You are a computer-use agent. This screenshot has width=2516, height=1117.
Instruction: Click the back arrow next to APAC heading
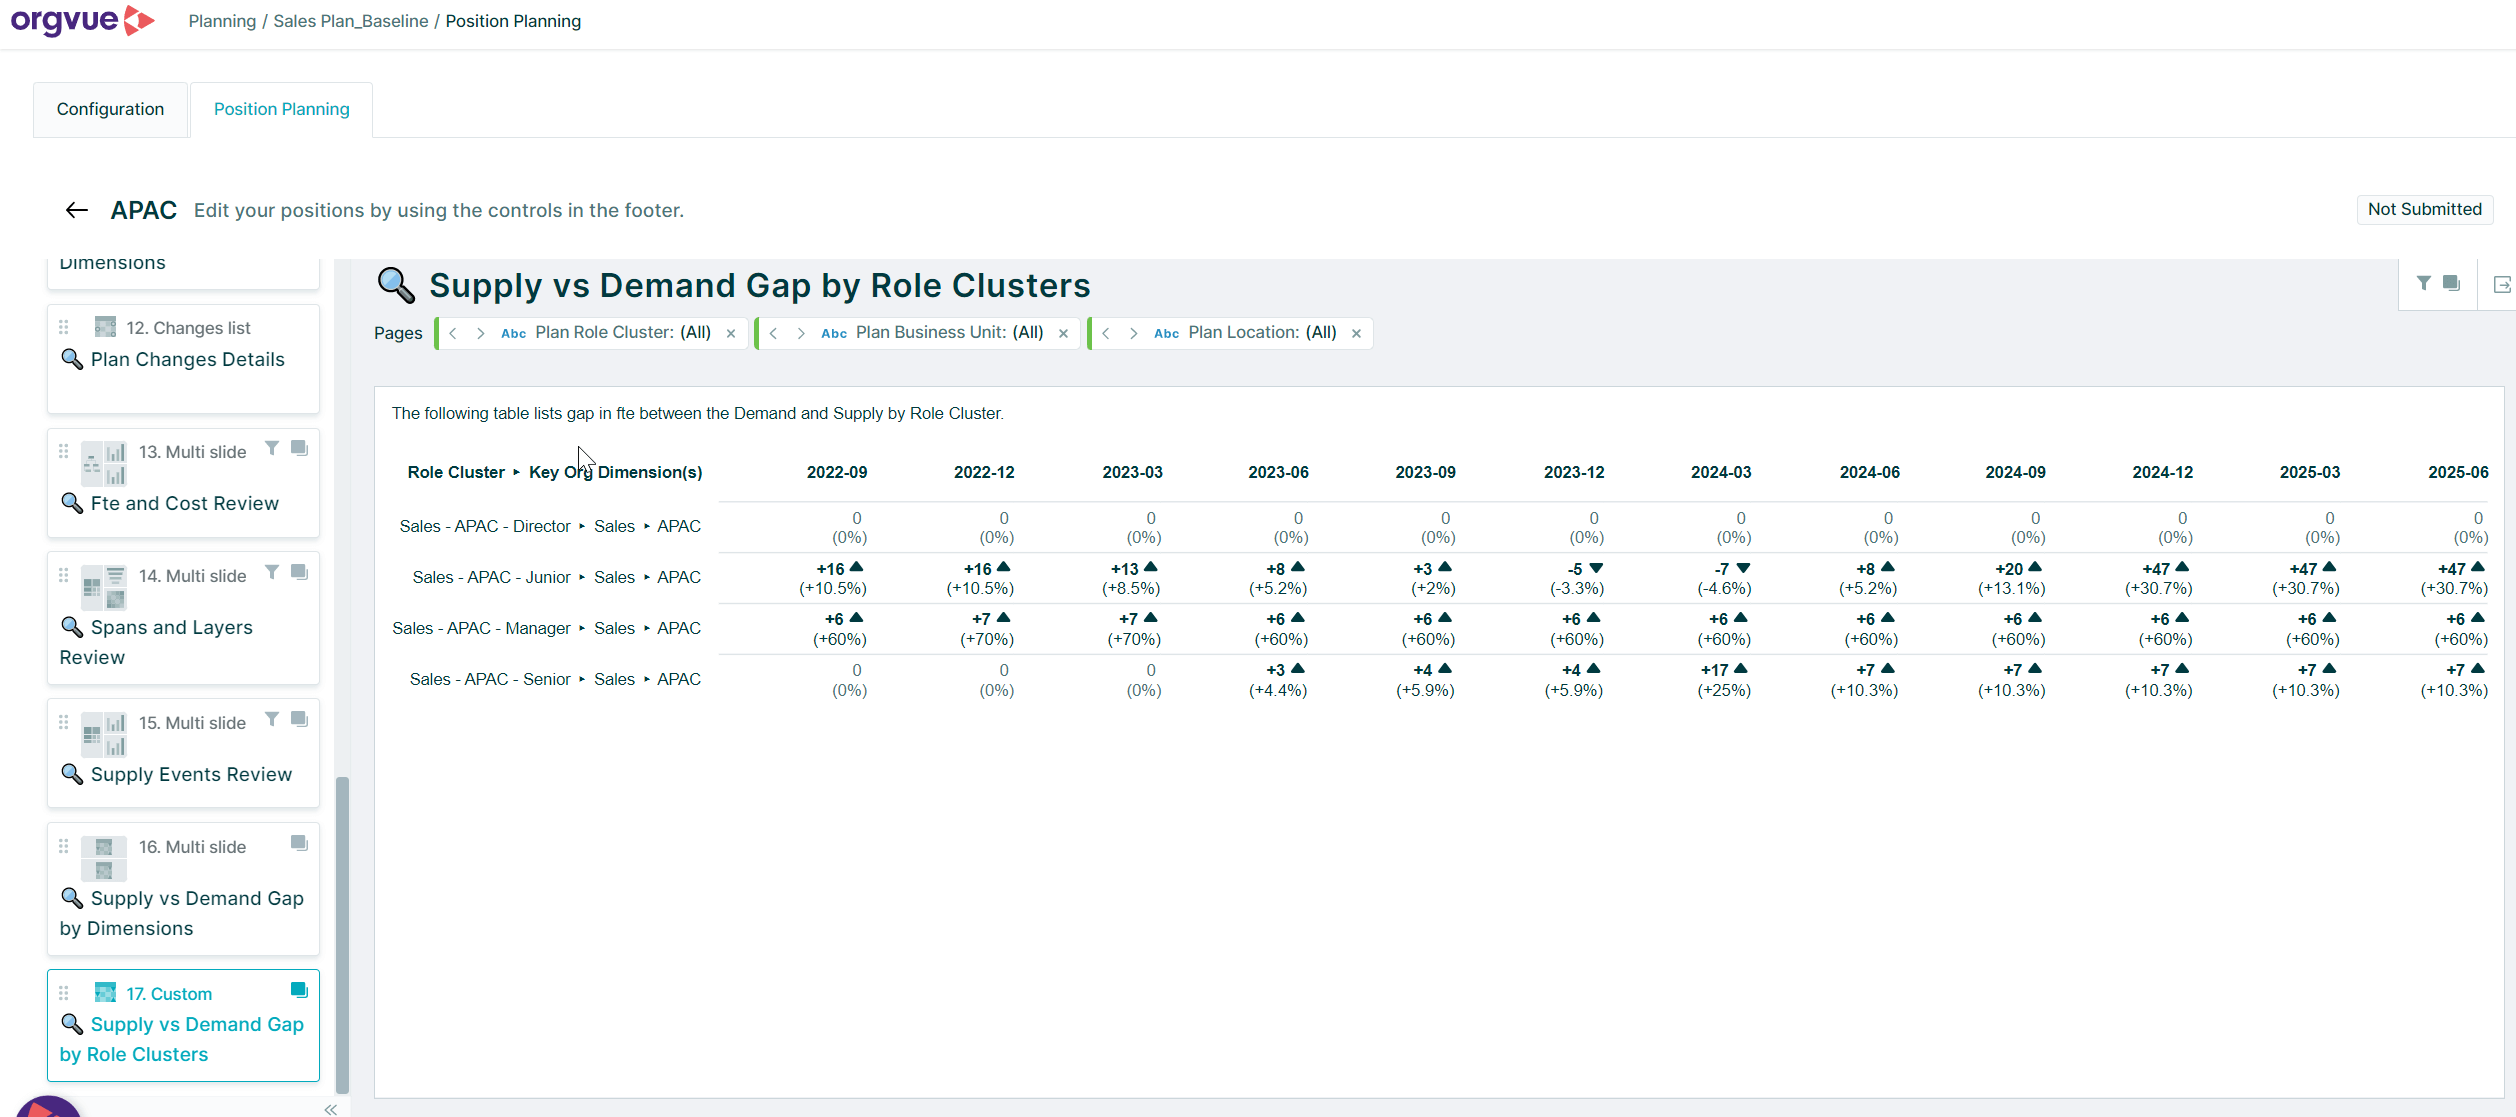(x=76, y=210)
